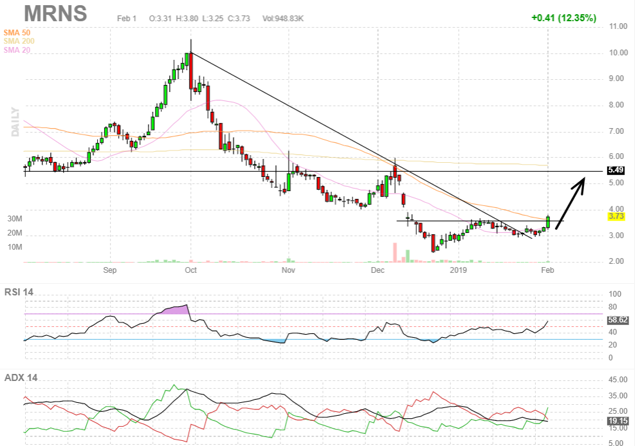The width and height of the screenshot is (640, 446).
Task: Click the 6.00 price axis label
Action: pos(616,156)
